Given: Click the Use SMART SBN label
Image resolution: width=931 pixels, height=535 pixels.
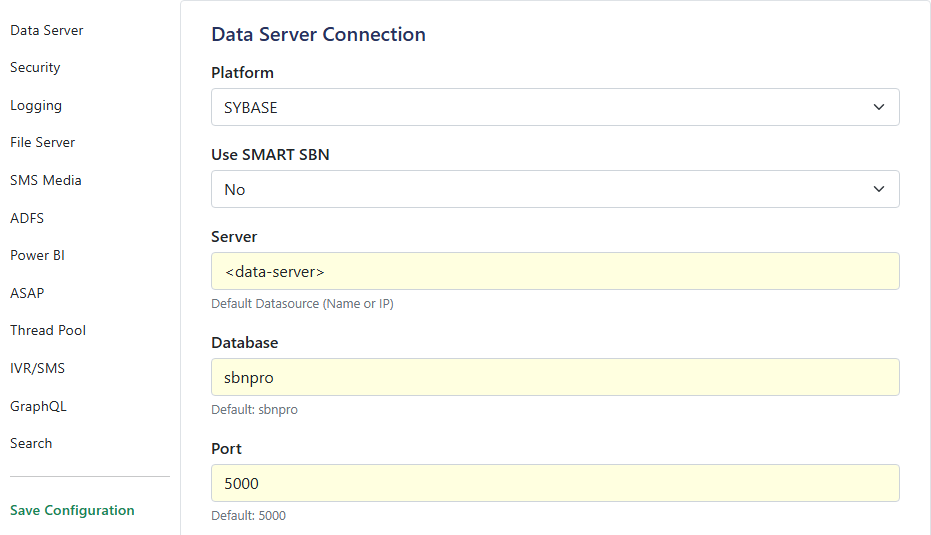Looking at the screenshot, I should (270, 154).
